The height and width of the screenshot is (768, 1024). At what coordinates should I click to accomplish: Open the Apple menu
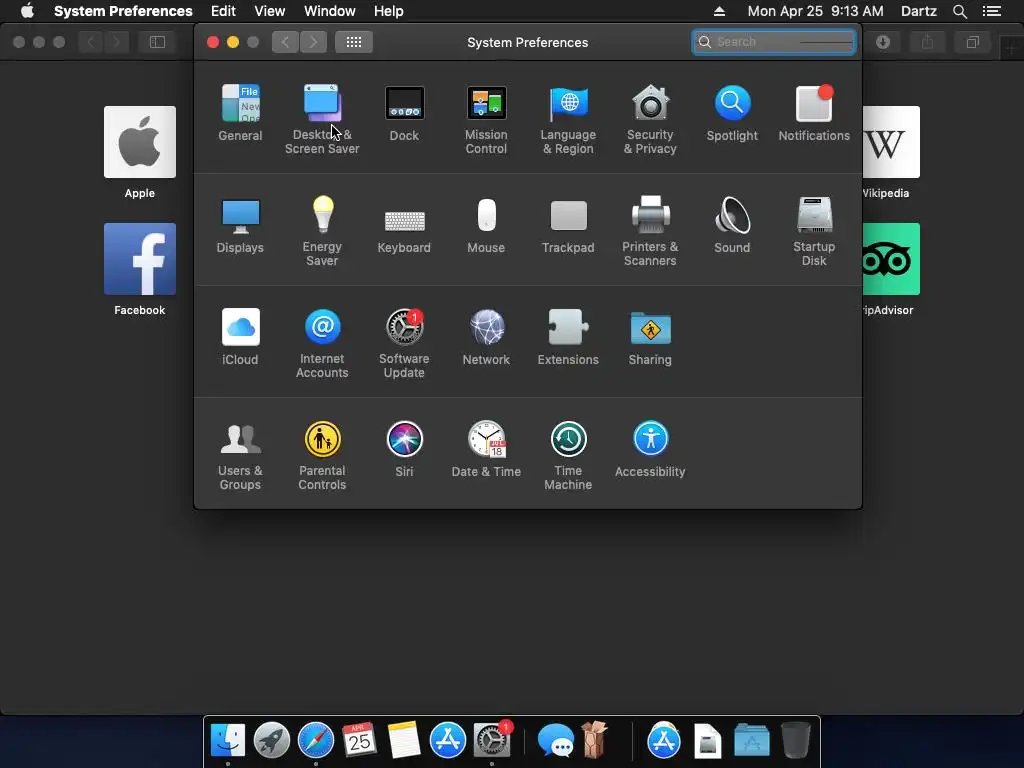[x=27, y=11]
